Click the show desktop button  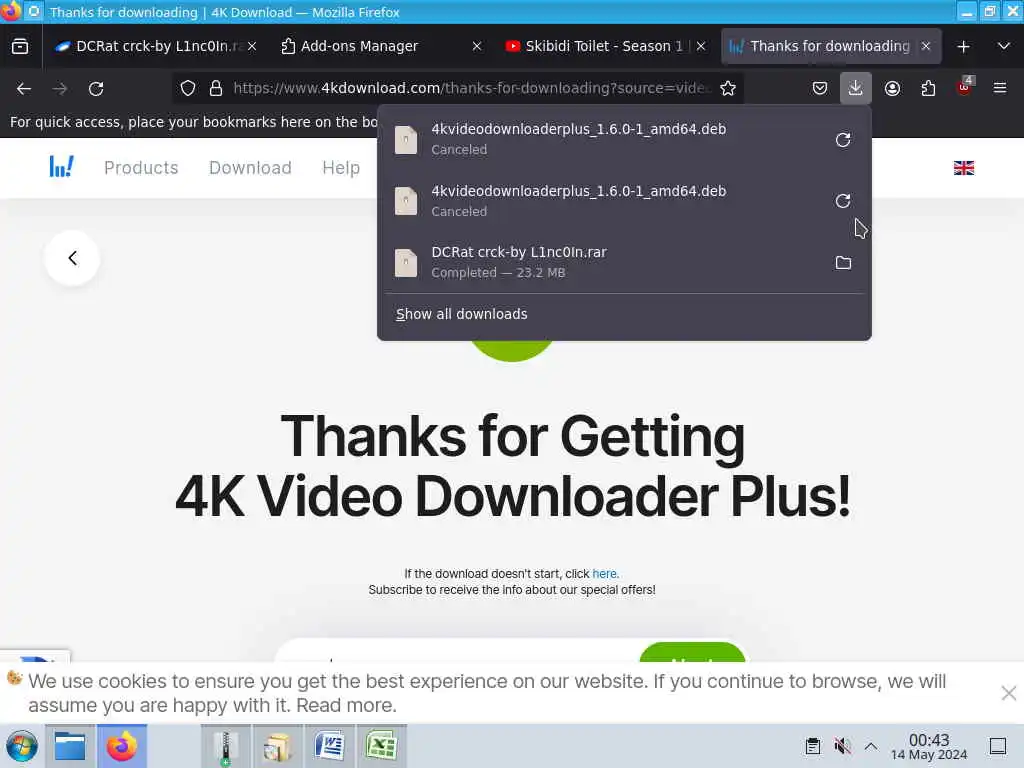[997, 746]
